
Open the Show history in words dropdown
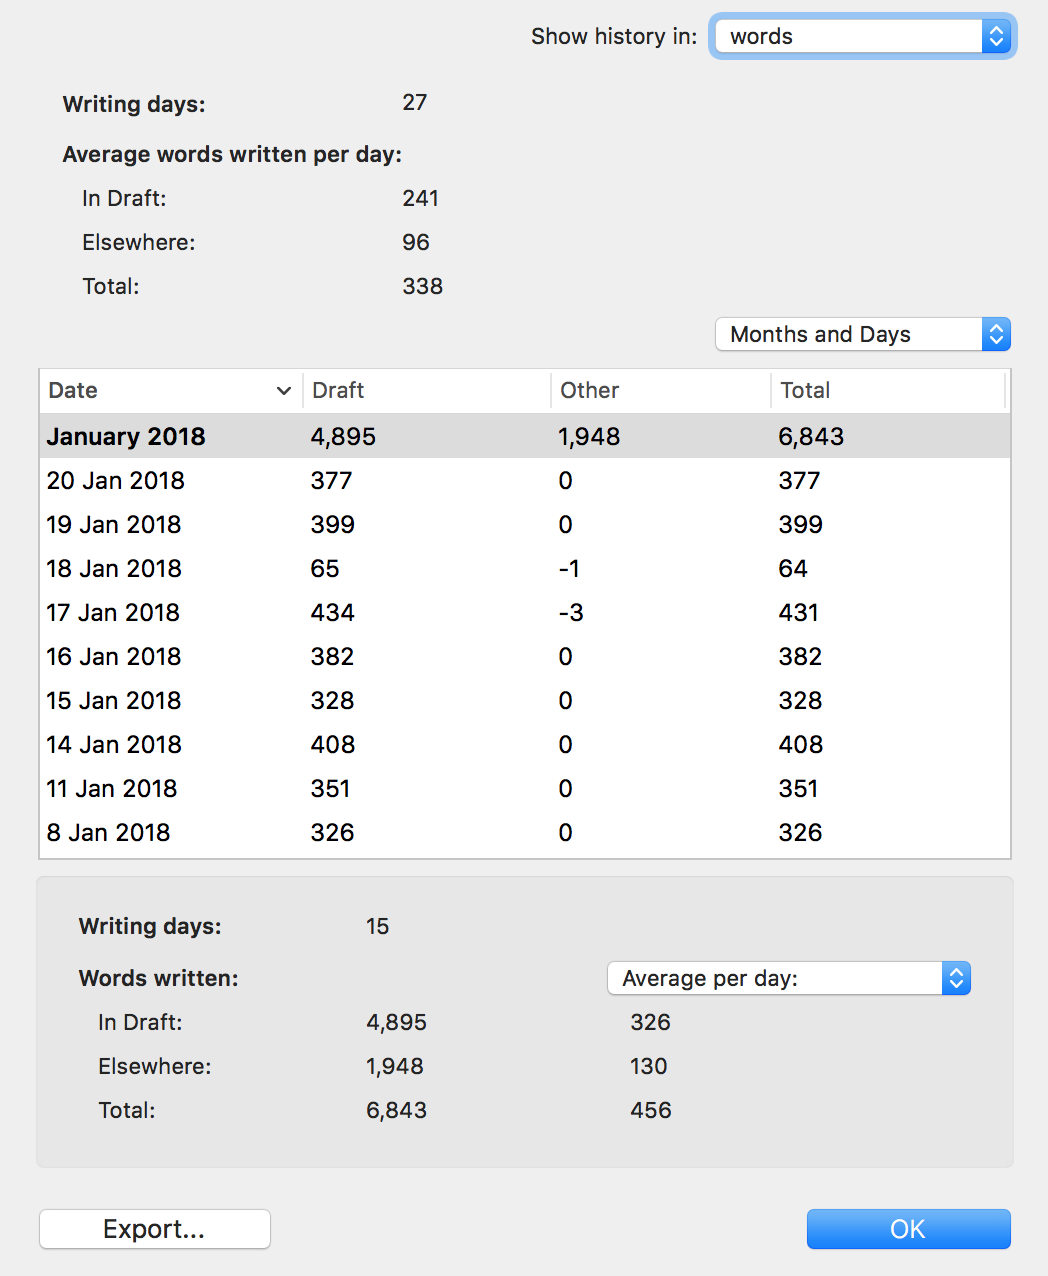click(864, 36)
